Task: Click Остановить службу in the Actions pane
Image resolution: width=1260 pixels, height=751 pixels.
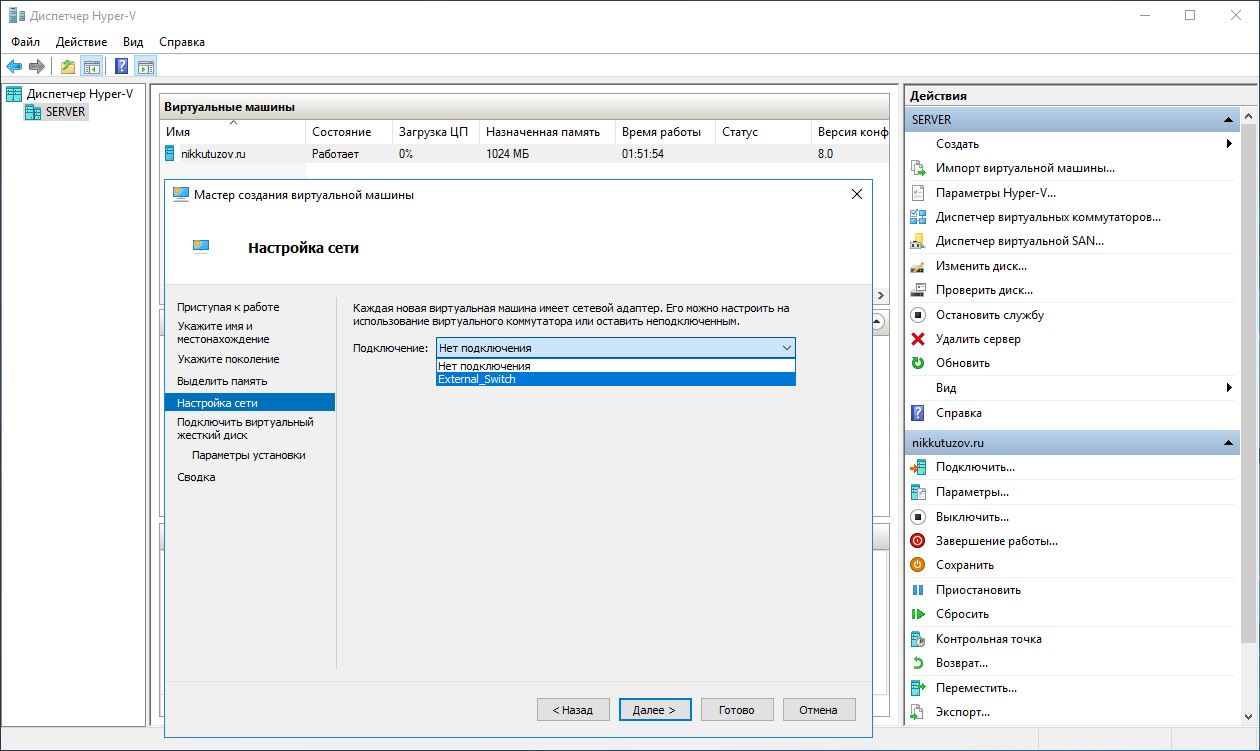Action: pos(989,315)
